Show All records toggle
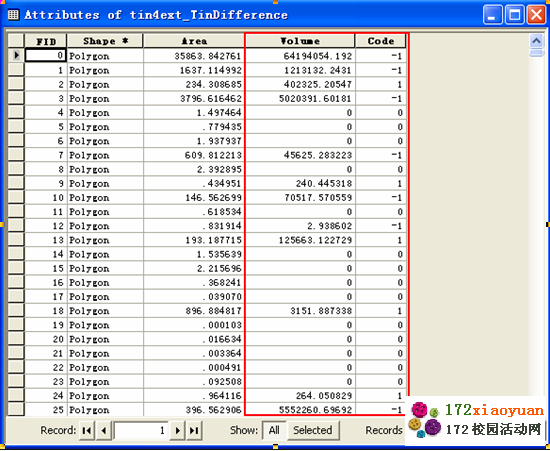Image resolution: width=550 pixels, height=451 pixels. 274,430
